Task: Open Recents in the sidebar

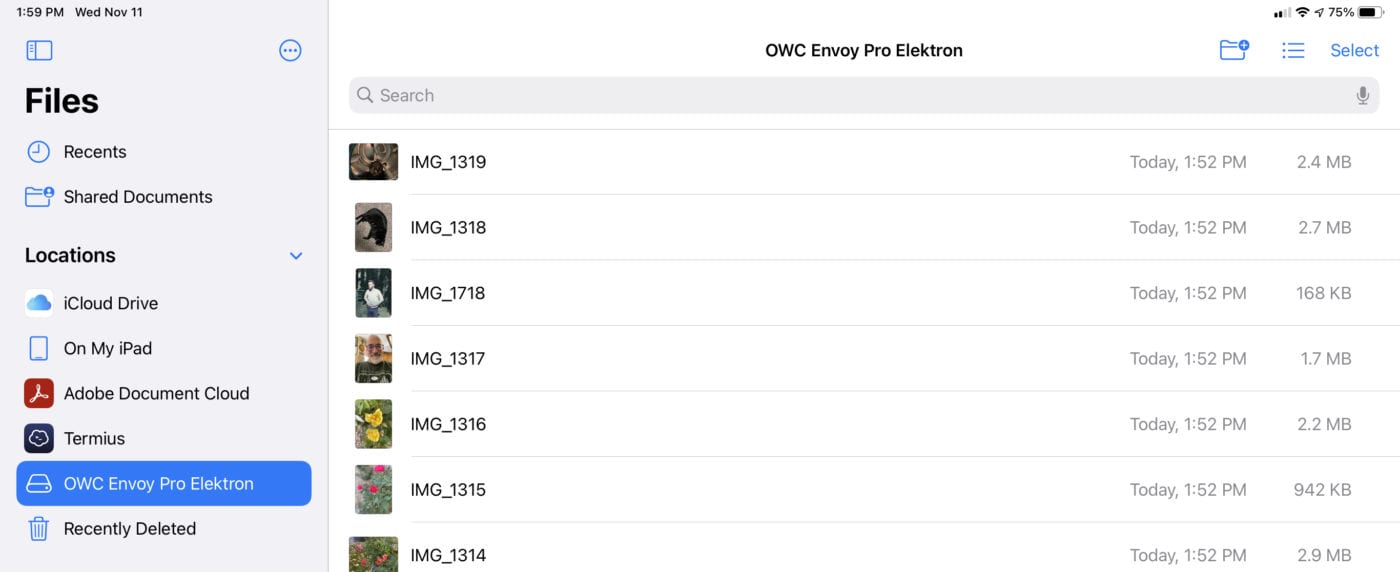Action: [x=94, y=152]
